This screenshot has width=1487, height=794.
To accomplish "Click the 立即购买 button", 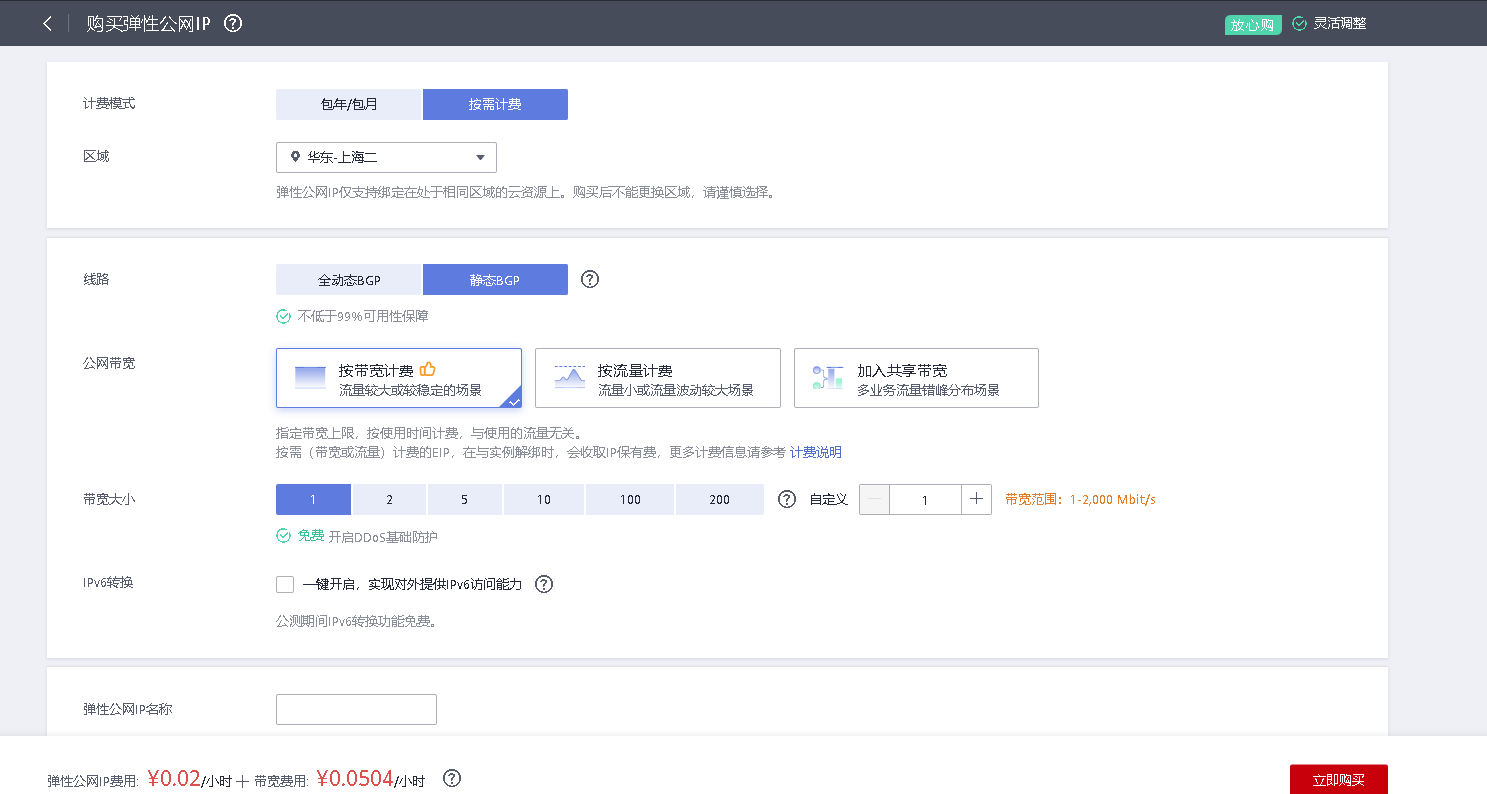I will pyautogui.click(x=1338, y=779).
